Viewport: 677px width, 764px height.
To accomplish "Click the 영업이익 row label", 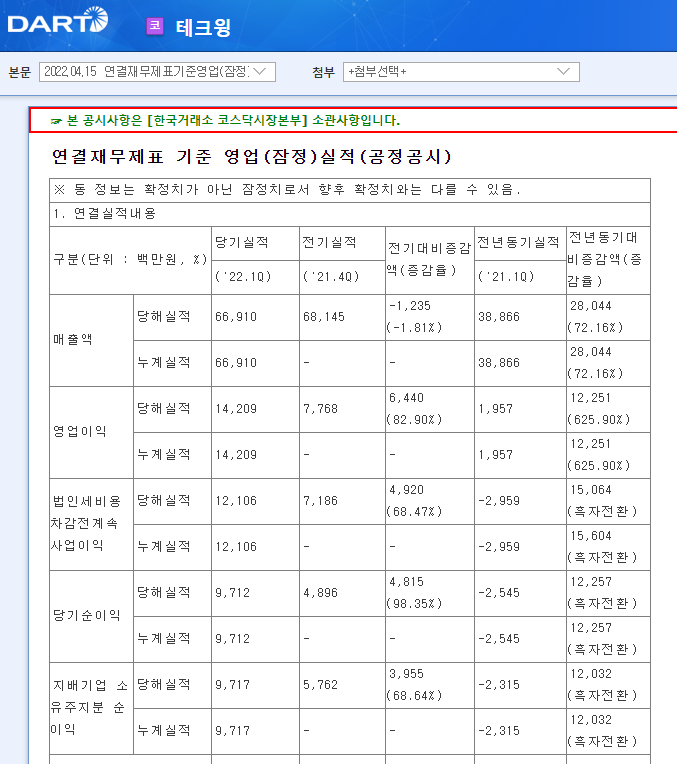I will (x=79, y=431).
